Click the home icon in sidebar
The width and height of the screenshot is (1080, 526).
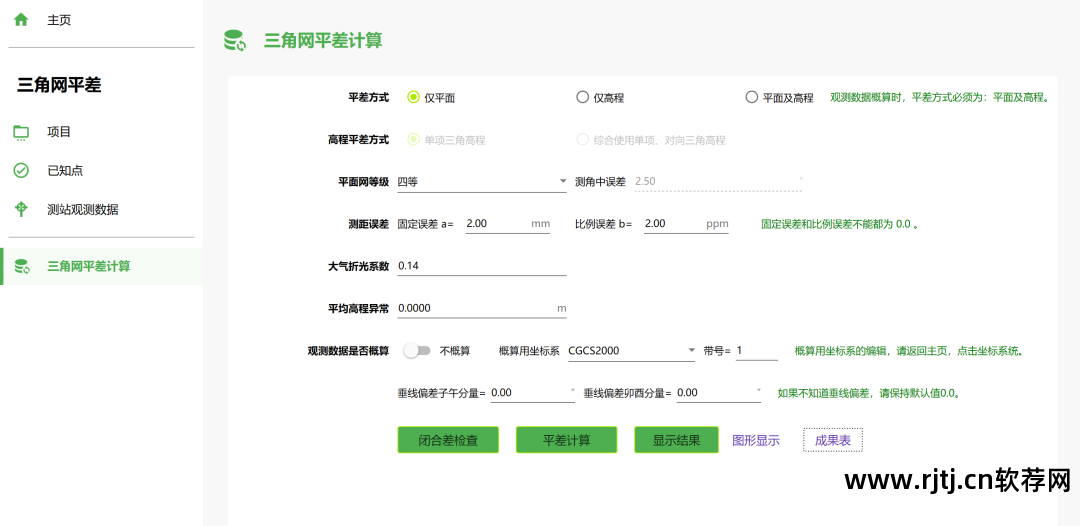tap(21, 20)
